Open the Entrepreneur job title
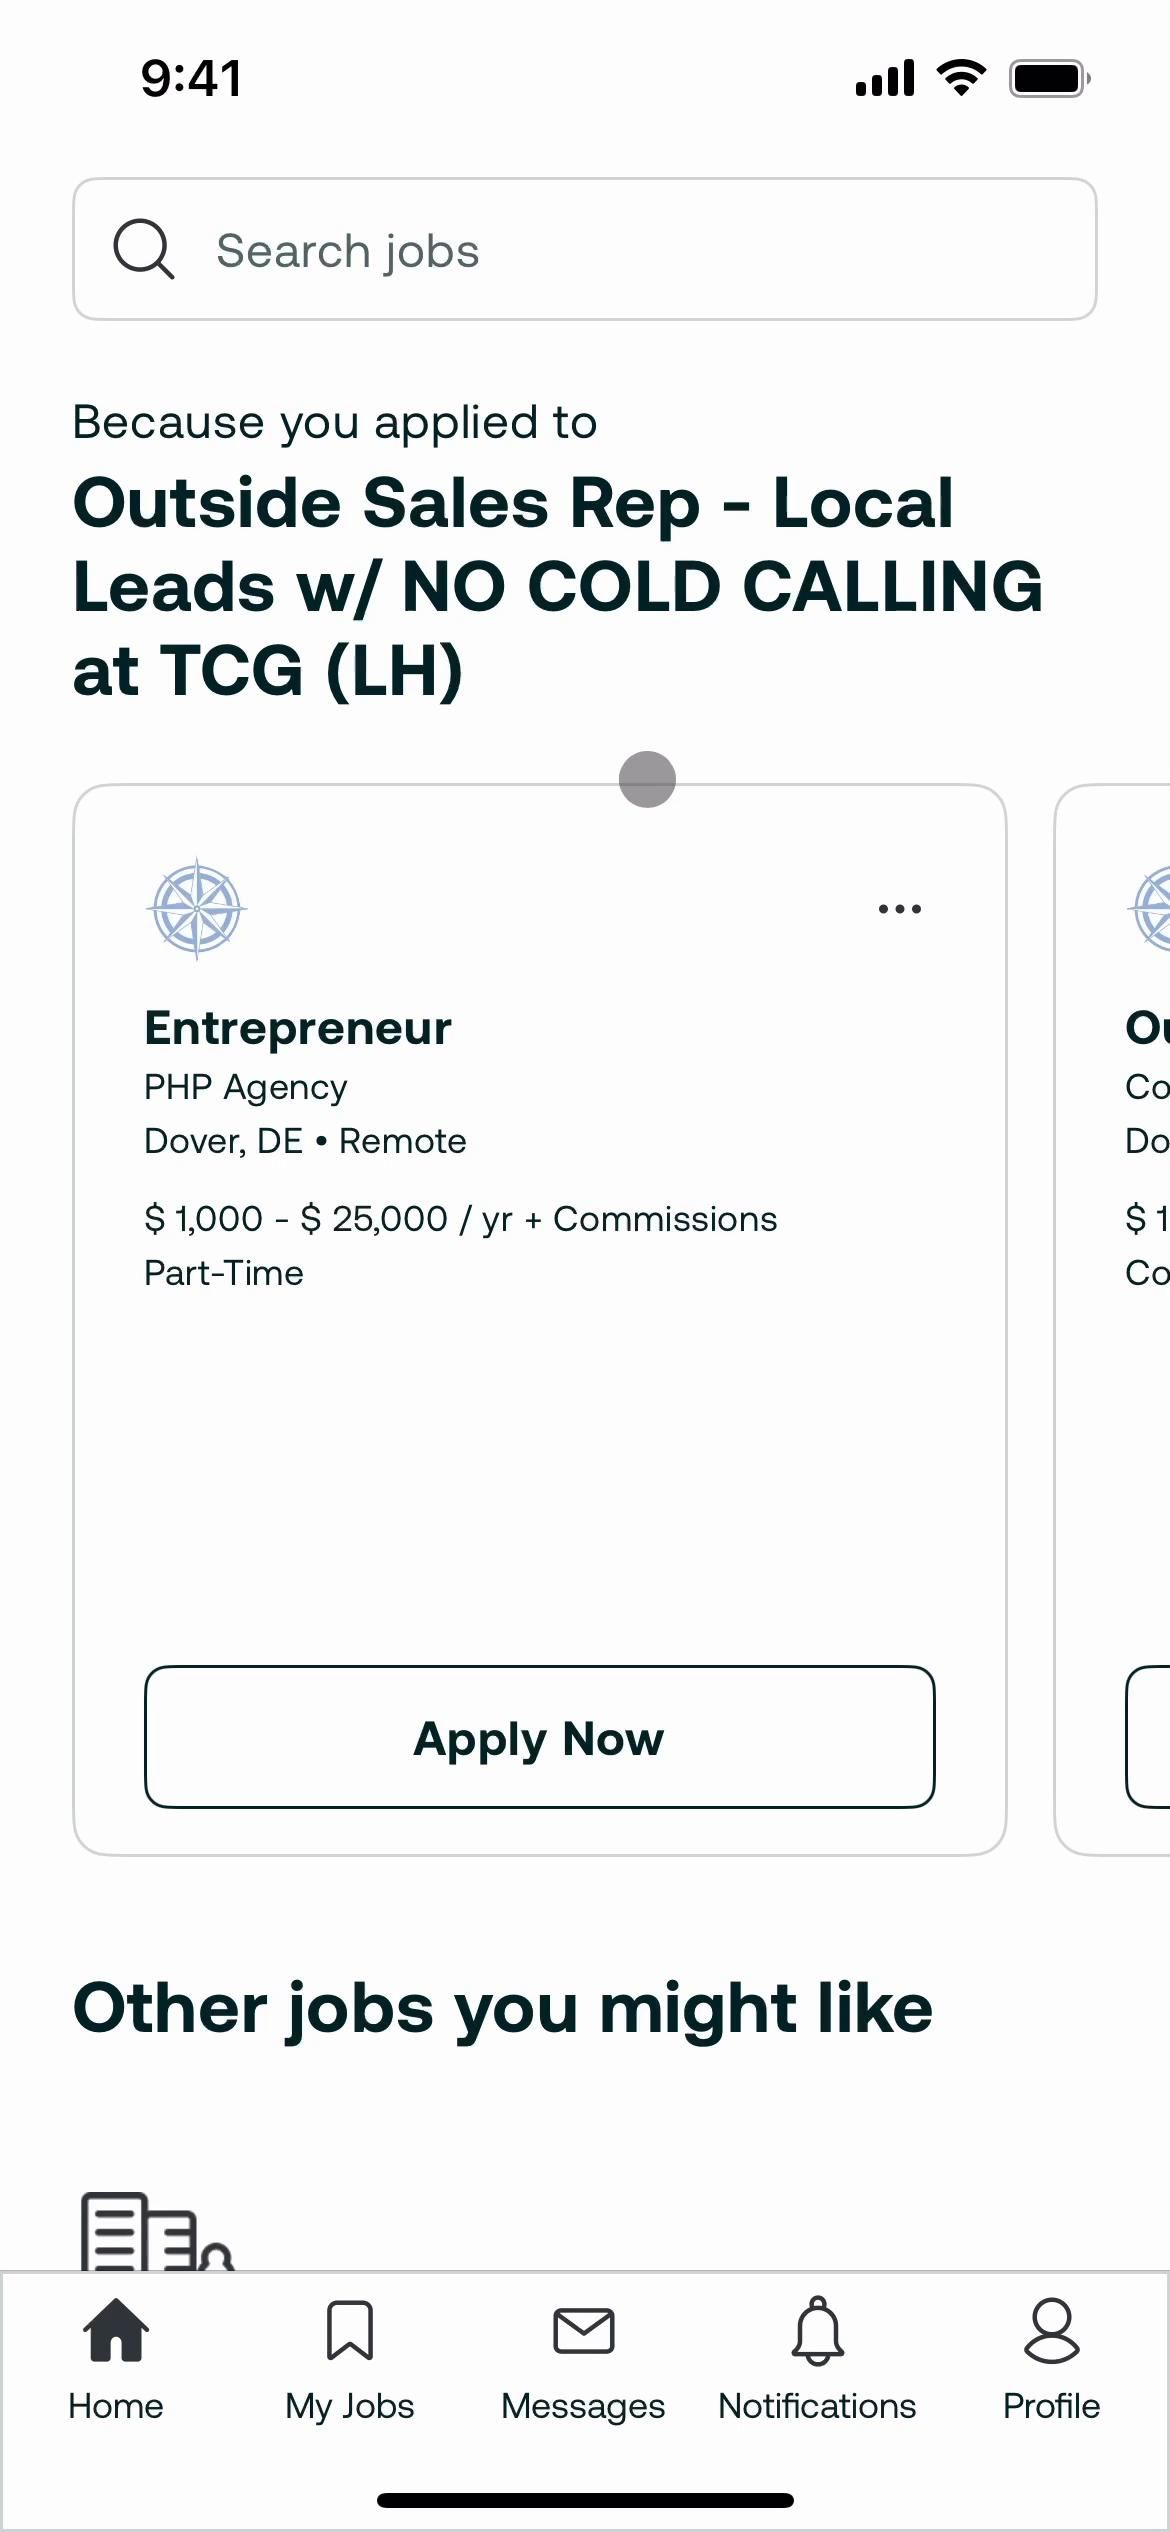1170x2532 pixels. tap(298, 1028)
